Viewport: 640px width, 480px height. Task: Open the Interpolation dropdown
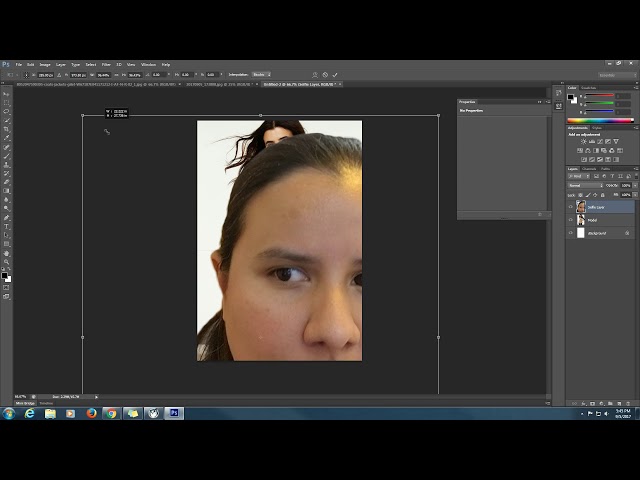[261, 75]
